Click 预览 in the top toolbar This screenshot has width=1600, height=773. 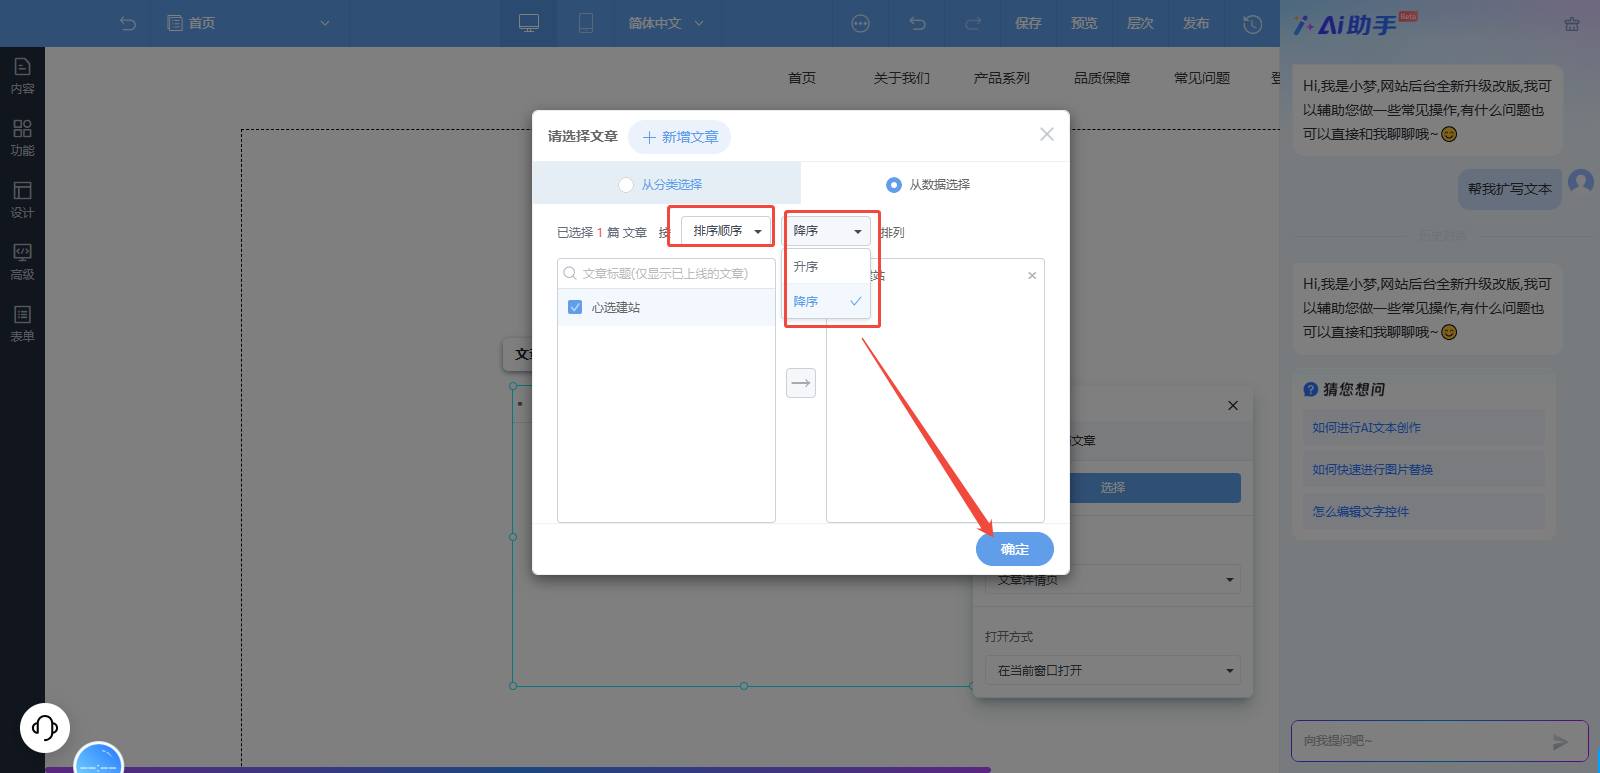pos(1084,23)
